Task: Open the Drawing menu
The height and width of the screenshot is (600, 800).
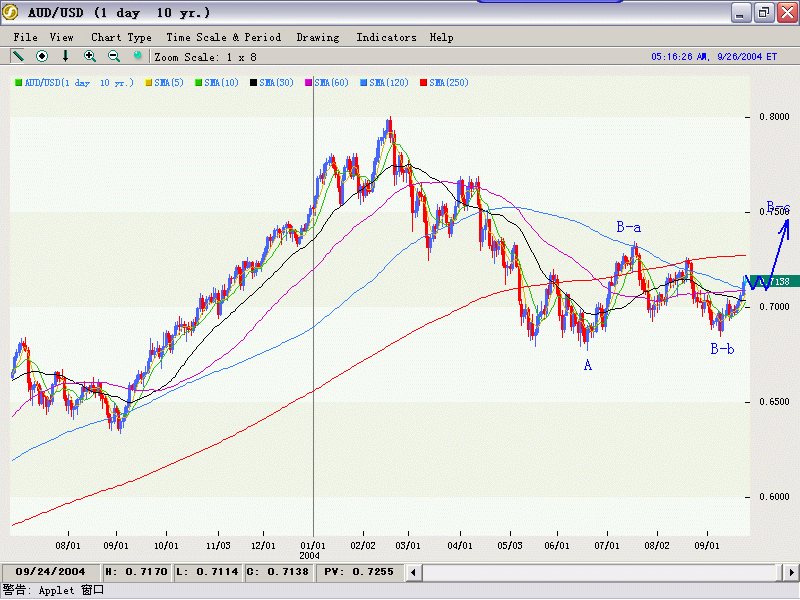Action: tap(318, 37)
